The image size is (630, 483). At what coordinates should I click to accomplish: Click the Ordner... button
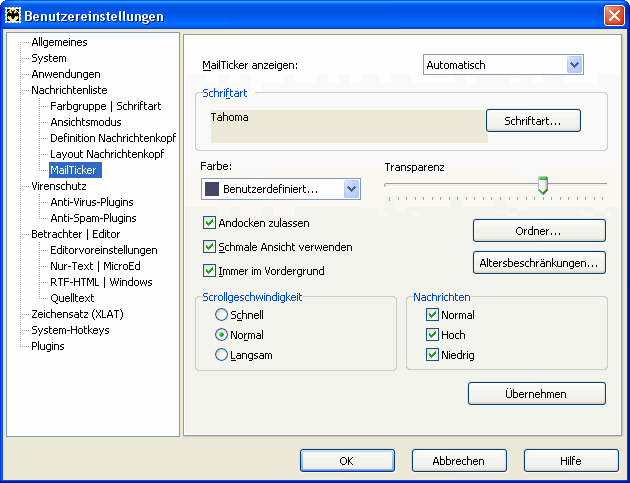click(539, 231)
